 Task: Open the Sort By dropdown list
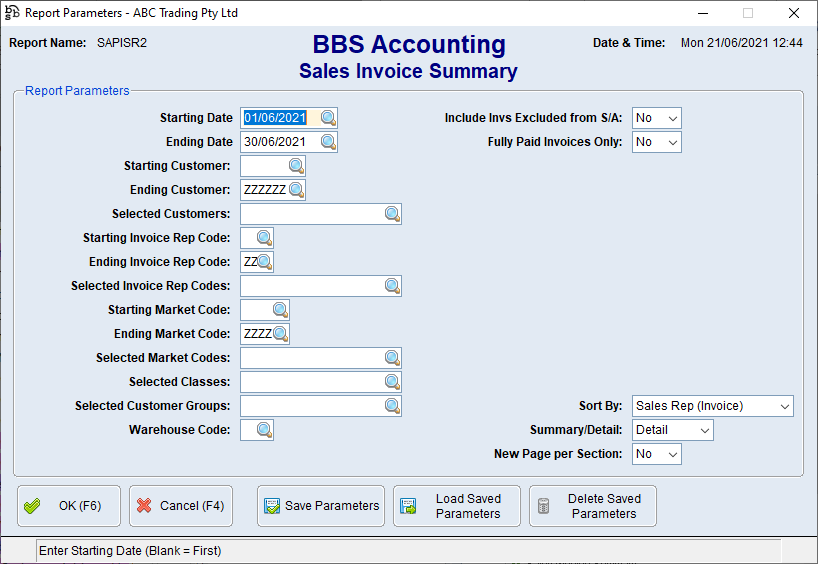(x=713, y=406)
